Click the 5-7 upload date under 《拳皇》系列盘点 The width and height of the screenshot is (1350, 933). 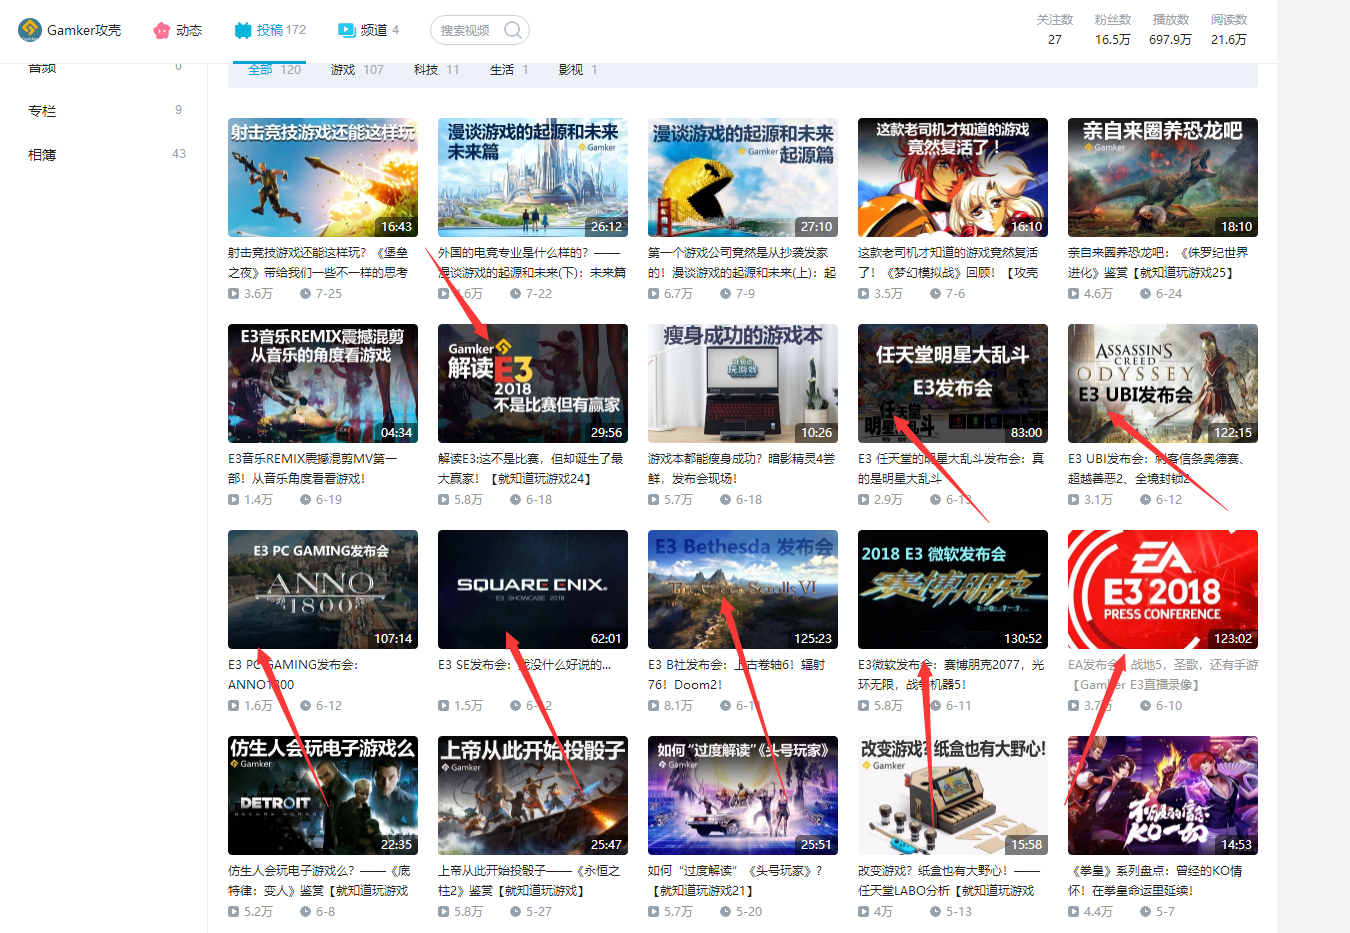(1158, 912)
